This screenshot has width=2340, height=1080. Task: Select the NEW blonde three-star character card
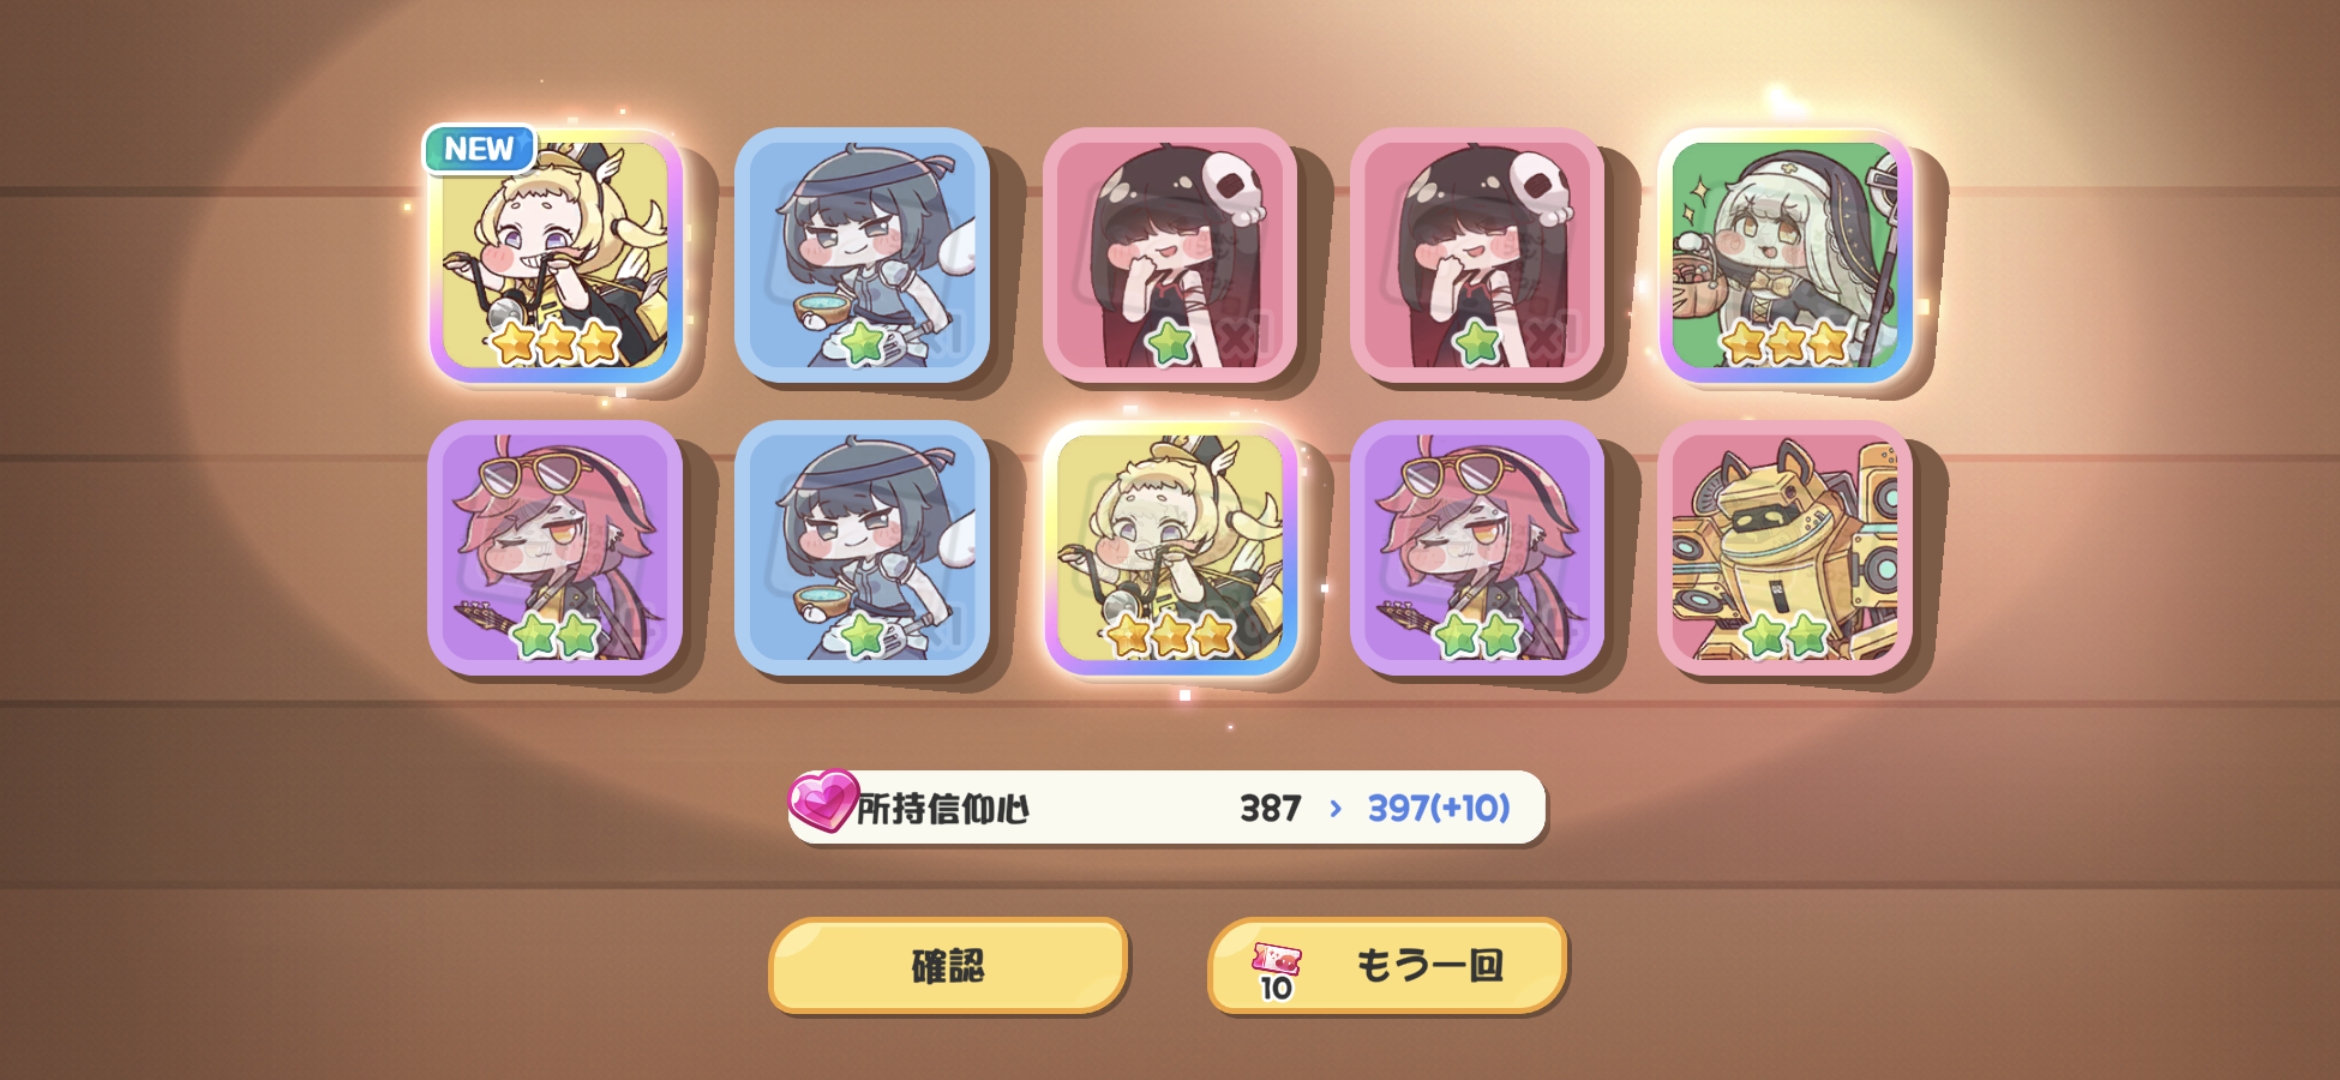pyautogui.click(x=556, y=255)
